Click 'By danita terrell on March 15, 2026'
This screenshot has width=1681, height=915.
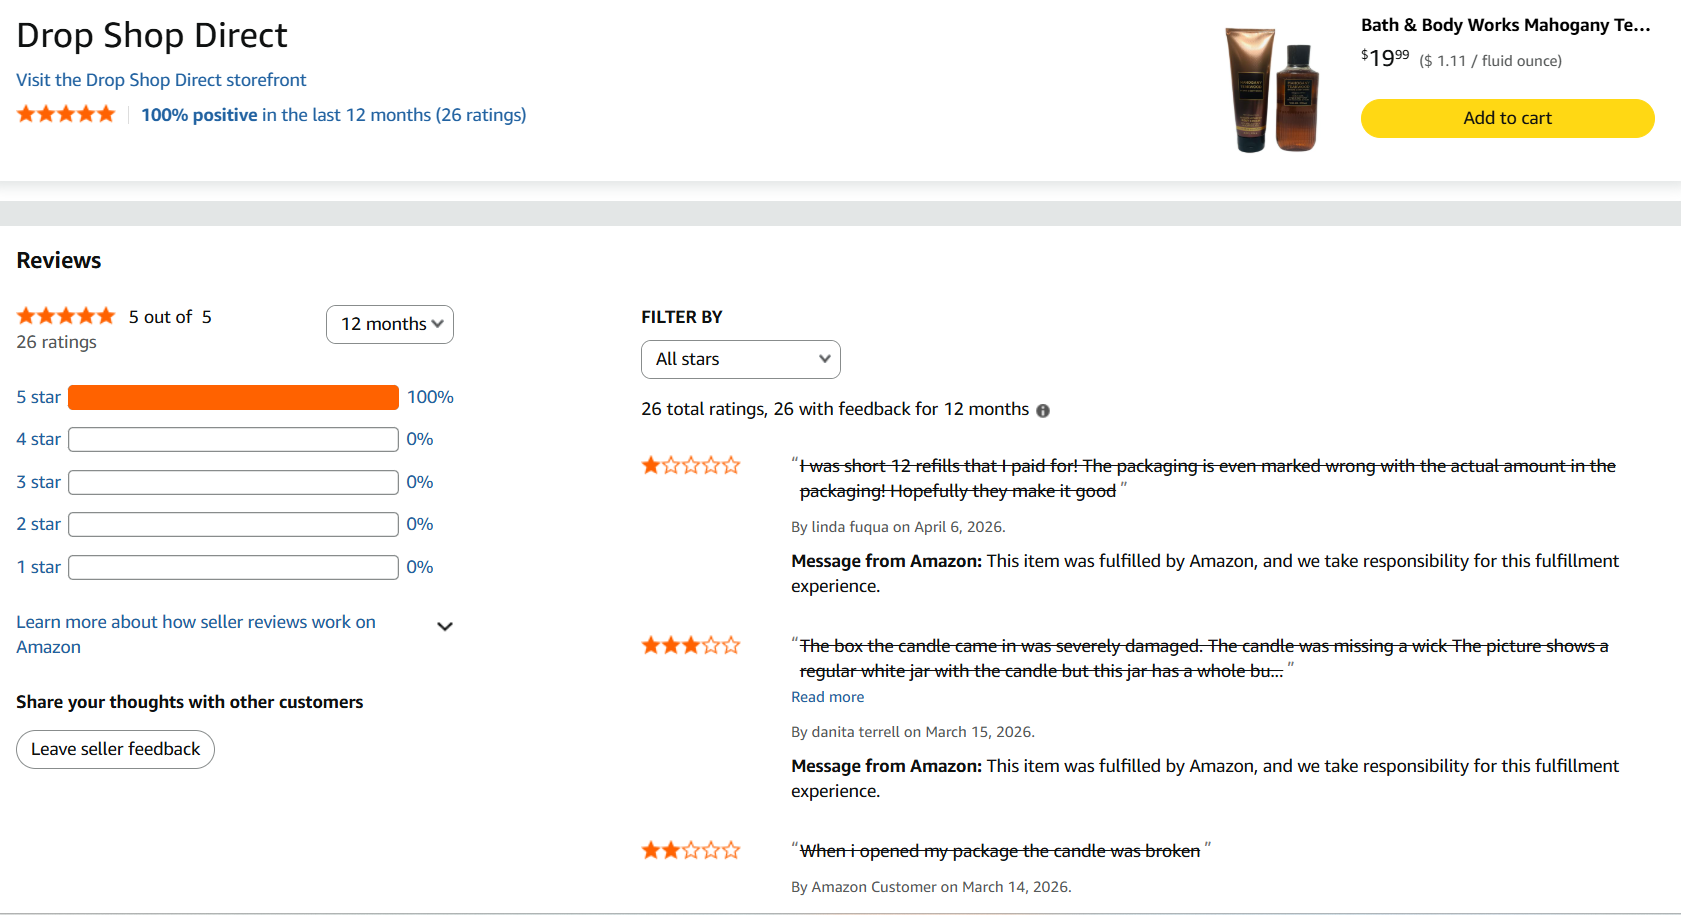913,732
